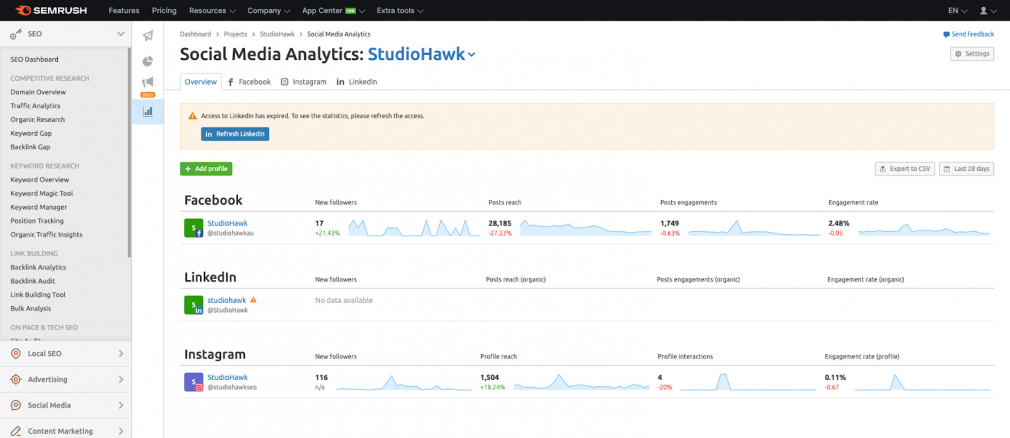Go to Dashboard breadcrumb

pos(195,34)
